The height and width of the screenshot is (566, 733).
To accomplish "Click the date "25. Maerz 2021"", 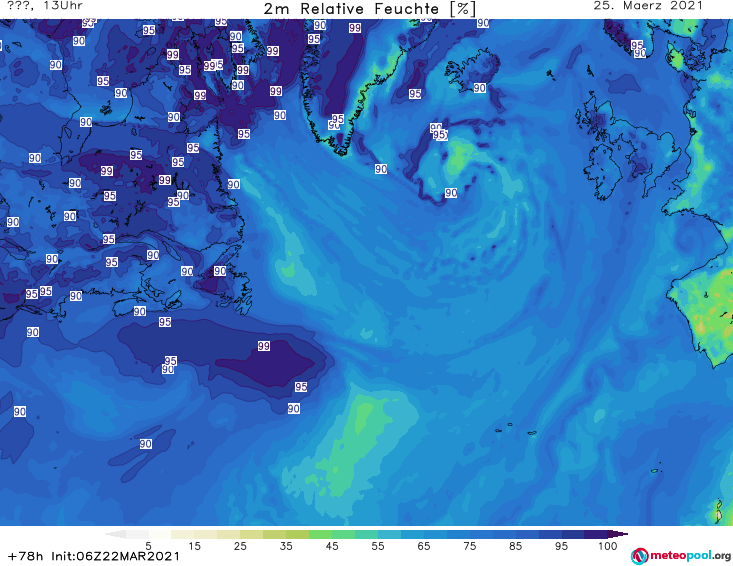I will tap(648, 6).
